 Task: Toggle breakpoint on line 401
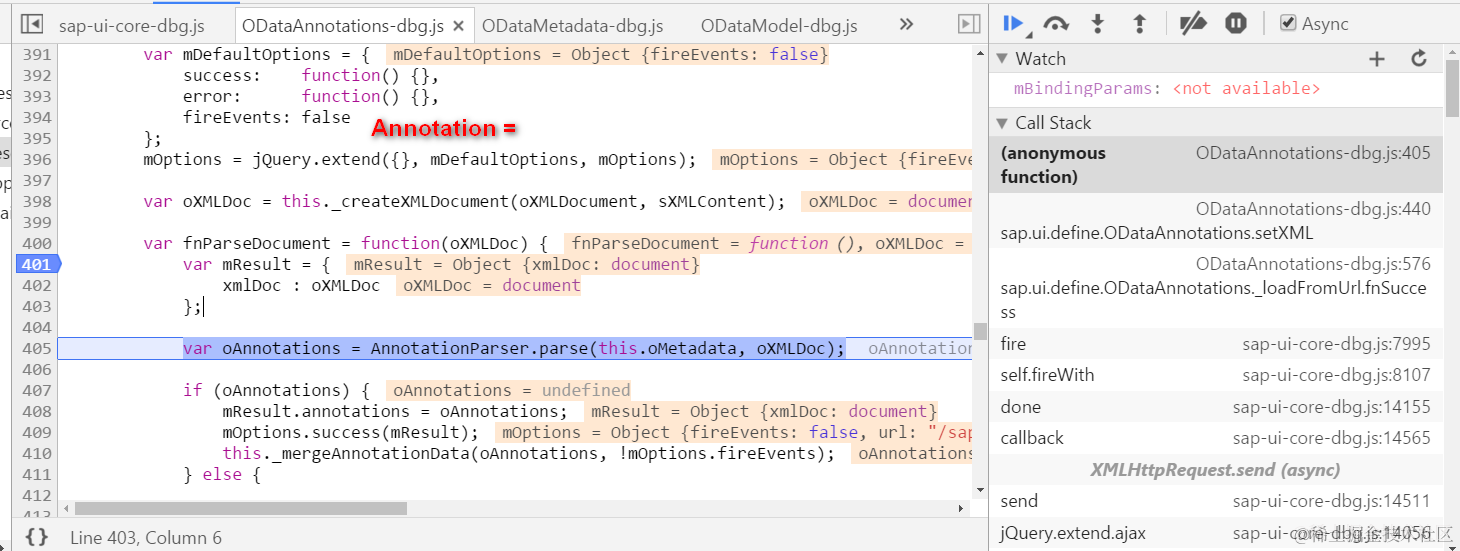pyautogui.click(x=38, y=264)
